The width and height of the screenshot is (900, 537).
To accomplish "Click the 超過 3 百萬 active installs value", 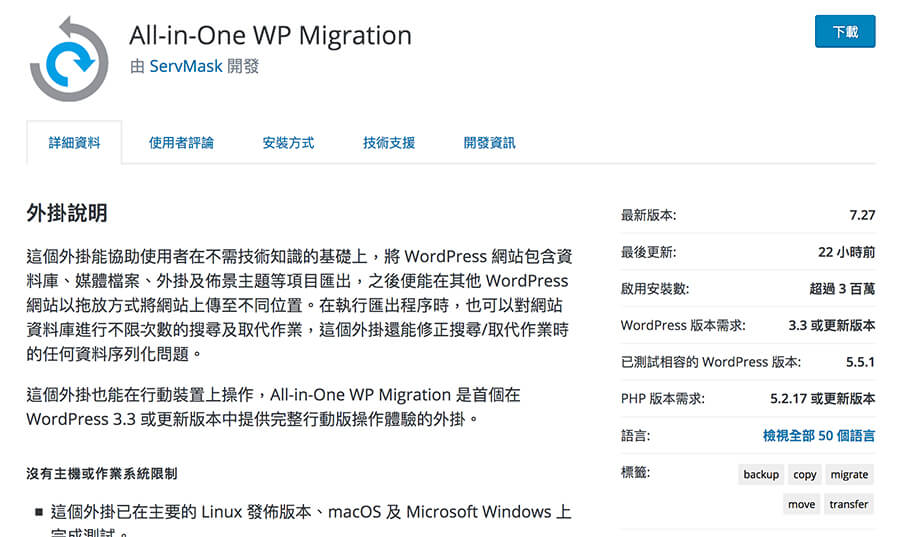I will tap(842, 288).
